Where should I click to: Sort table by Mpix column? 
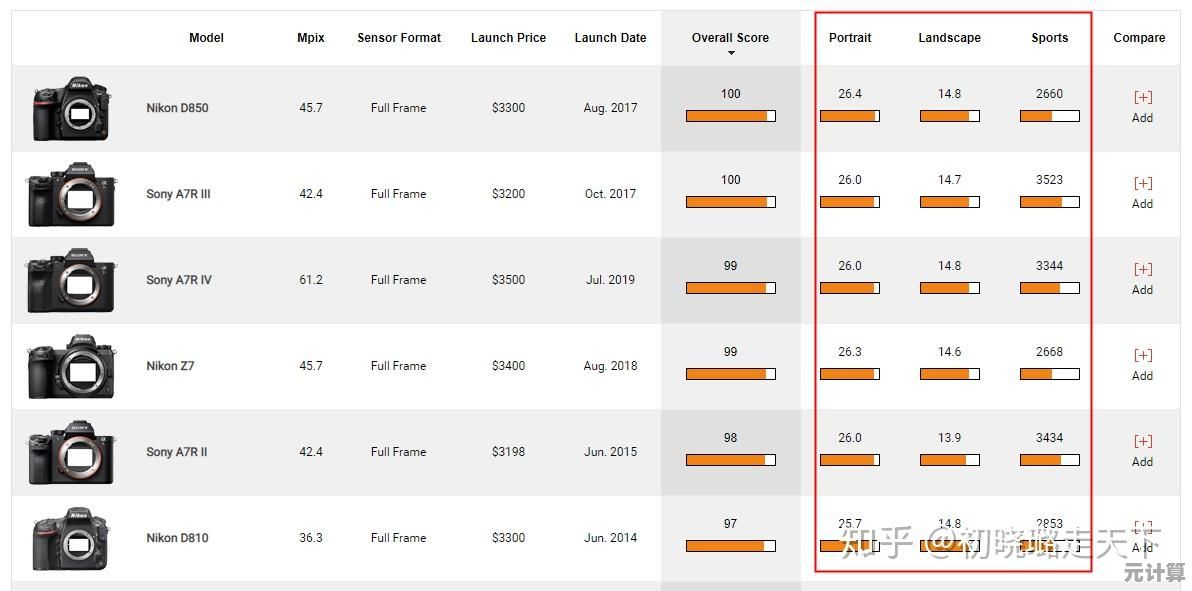click(311, 38)
